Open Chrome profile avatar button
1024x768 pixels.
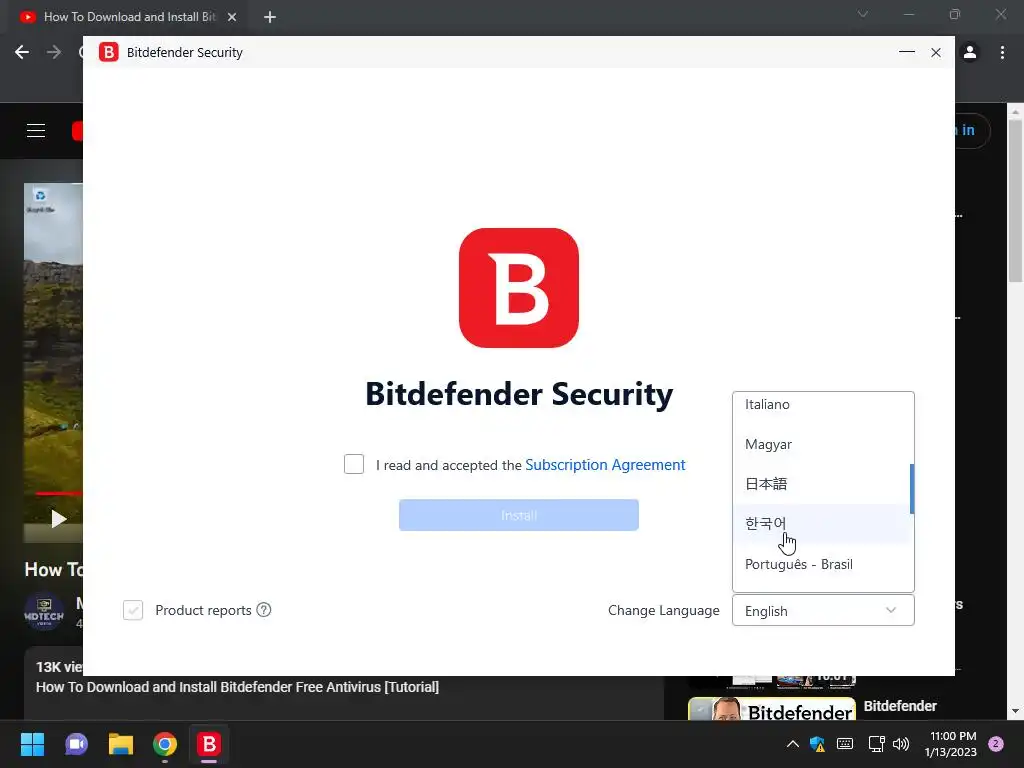coord(970,52)
